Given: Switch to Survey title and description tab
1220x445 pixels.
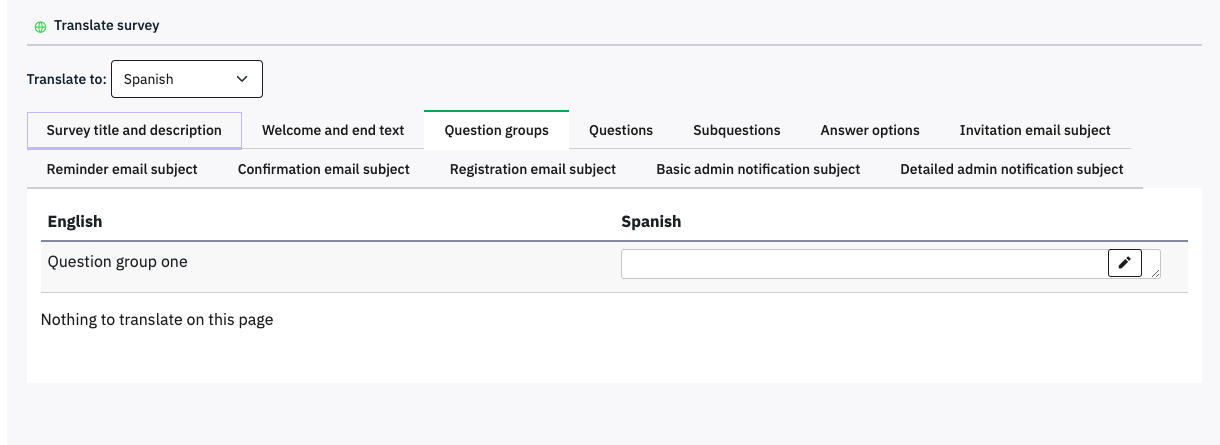Looking at the screenshot, I should pos(134,130).
